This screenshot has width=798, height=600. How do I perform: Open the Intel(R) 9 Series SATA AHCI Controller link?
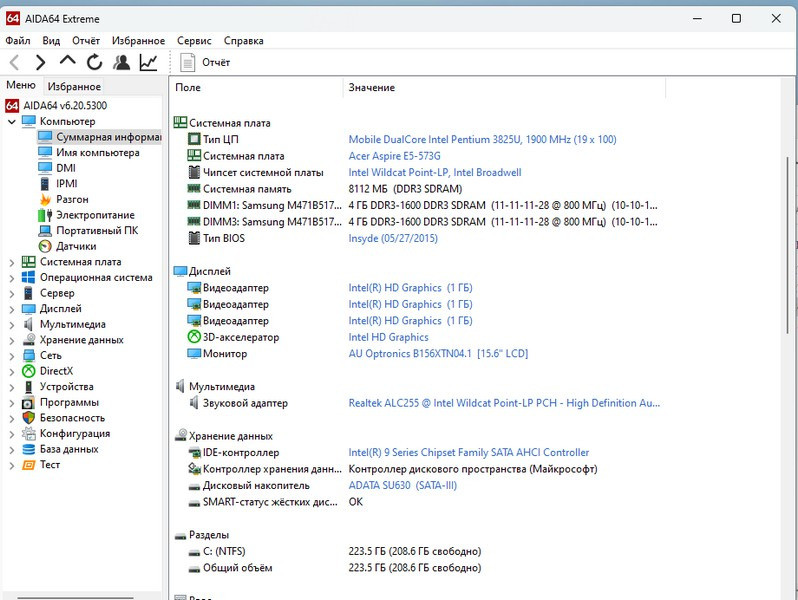pos(469,452)
